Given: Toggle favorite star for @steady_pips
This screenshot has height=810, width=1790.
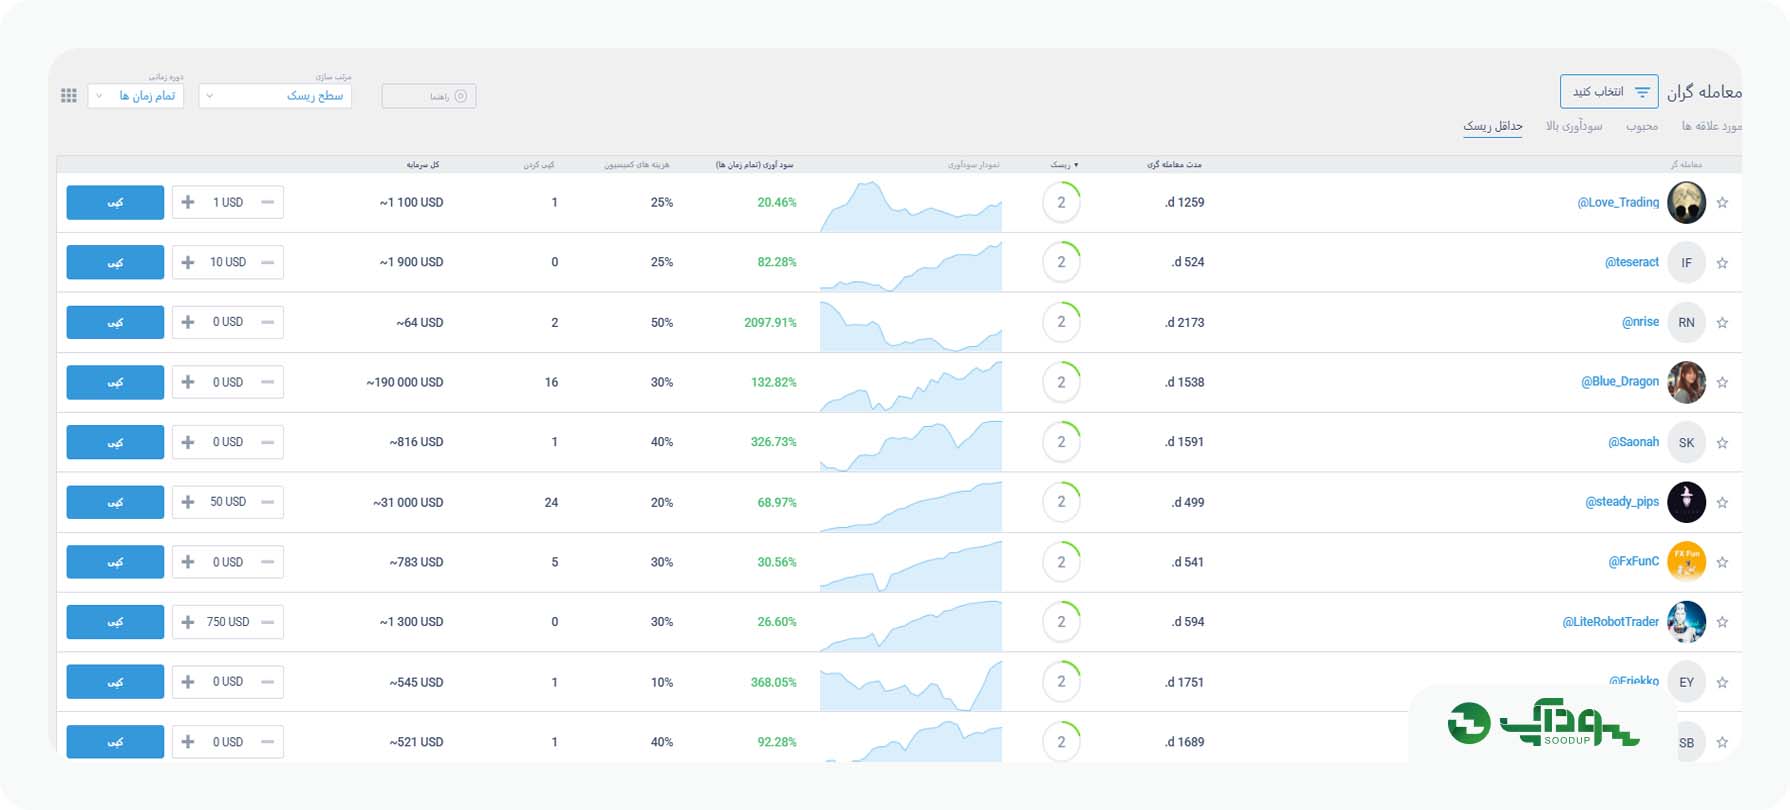Looking at the screenshot, I should 1722,503.
